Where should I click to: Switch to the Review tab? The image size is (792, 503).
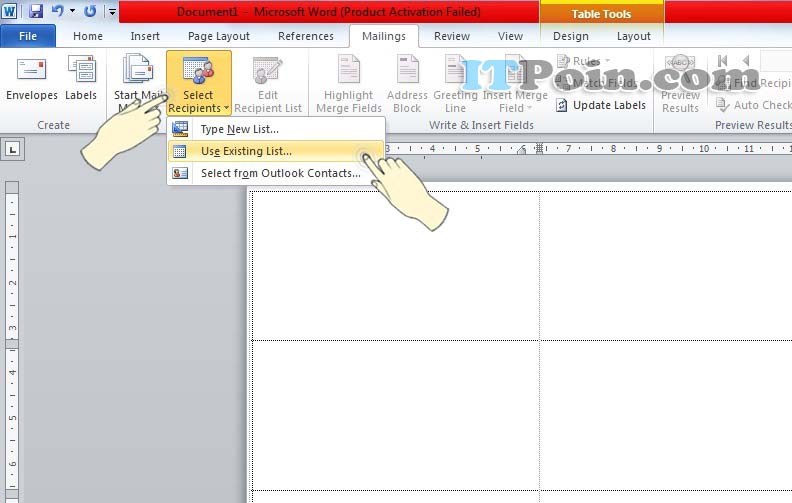452,36
